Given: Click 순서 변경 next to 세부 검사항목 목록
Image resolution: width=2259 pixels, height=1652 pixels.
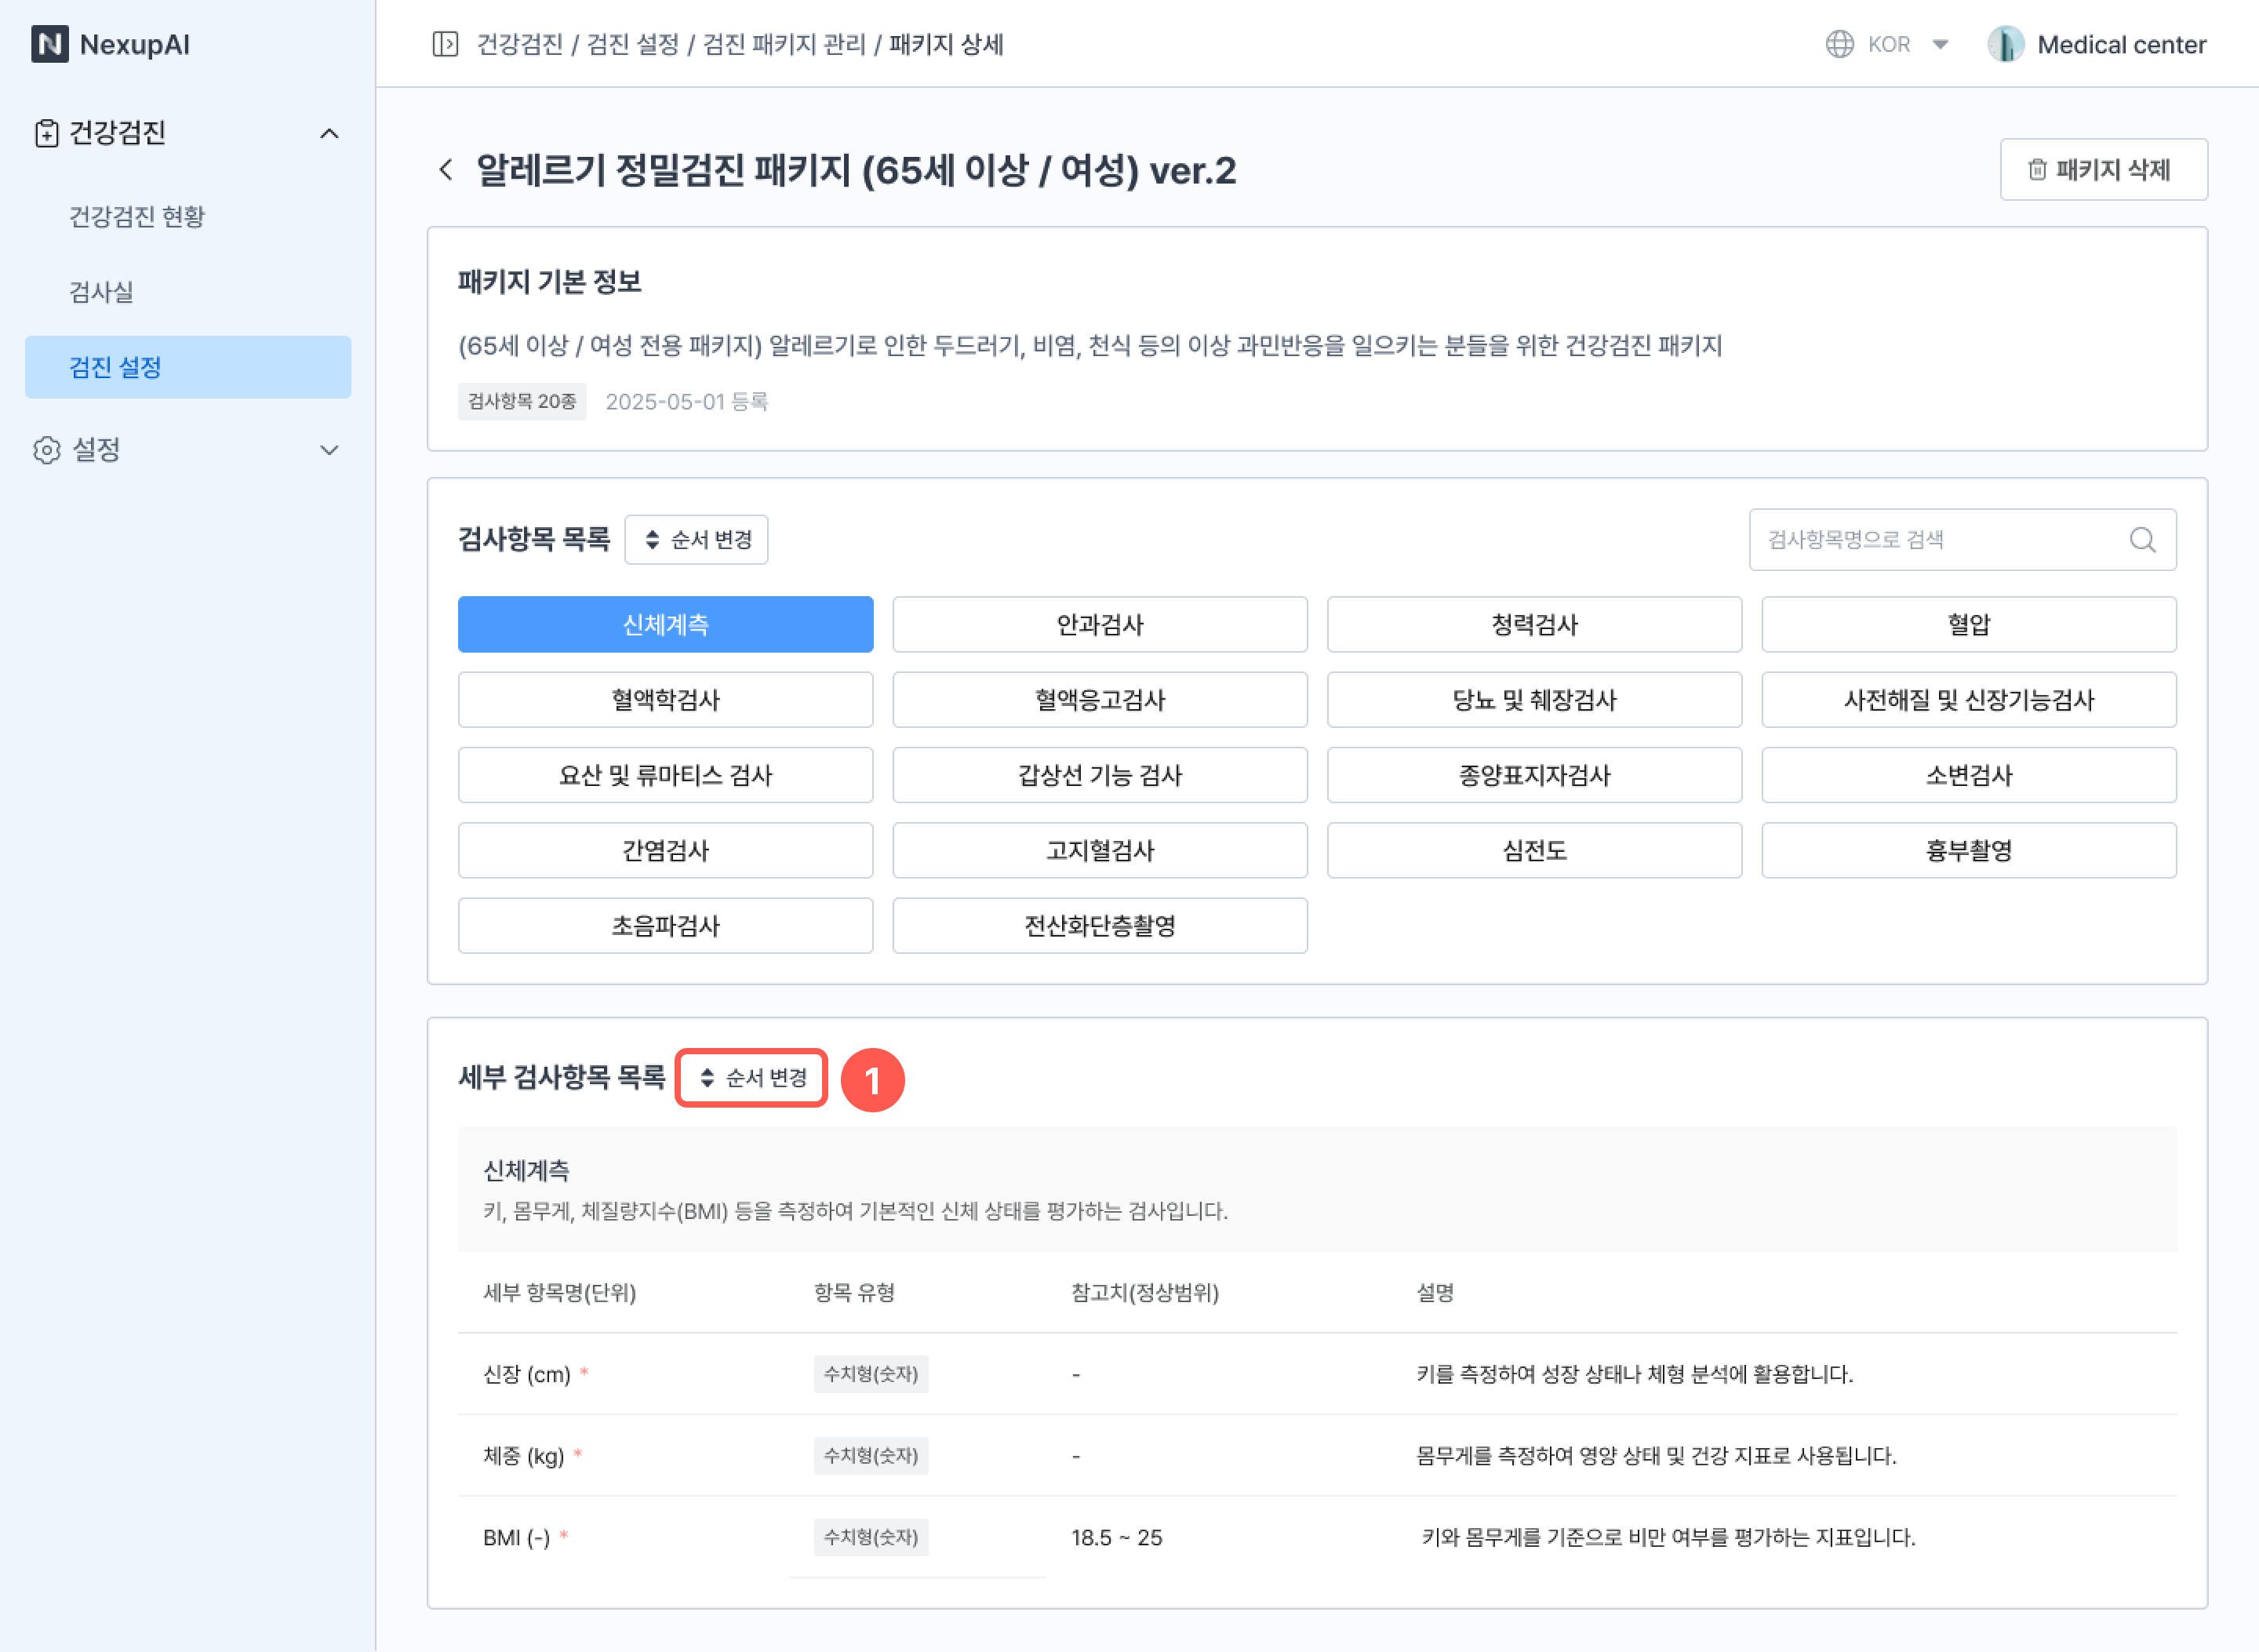Looking at the screenshot, I should coord(751,1078).
